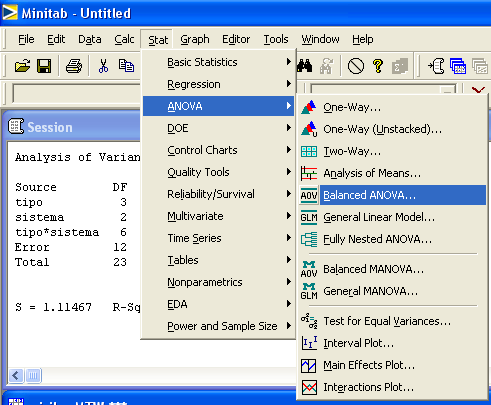Click the Copy toolbar icon

point(126,66)
